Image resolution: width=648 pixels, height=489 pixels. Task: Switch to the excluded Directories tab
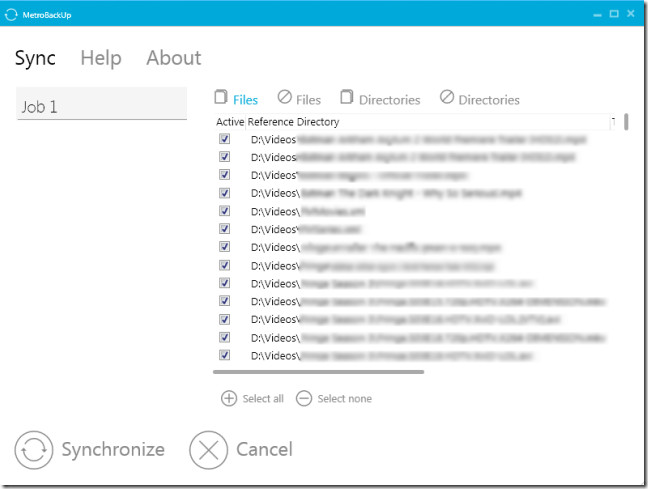[x=480, y=99]
